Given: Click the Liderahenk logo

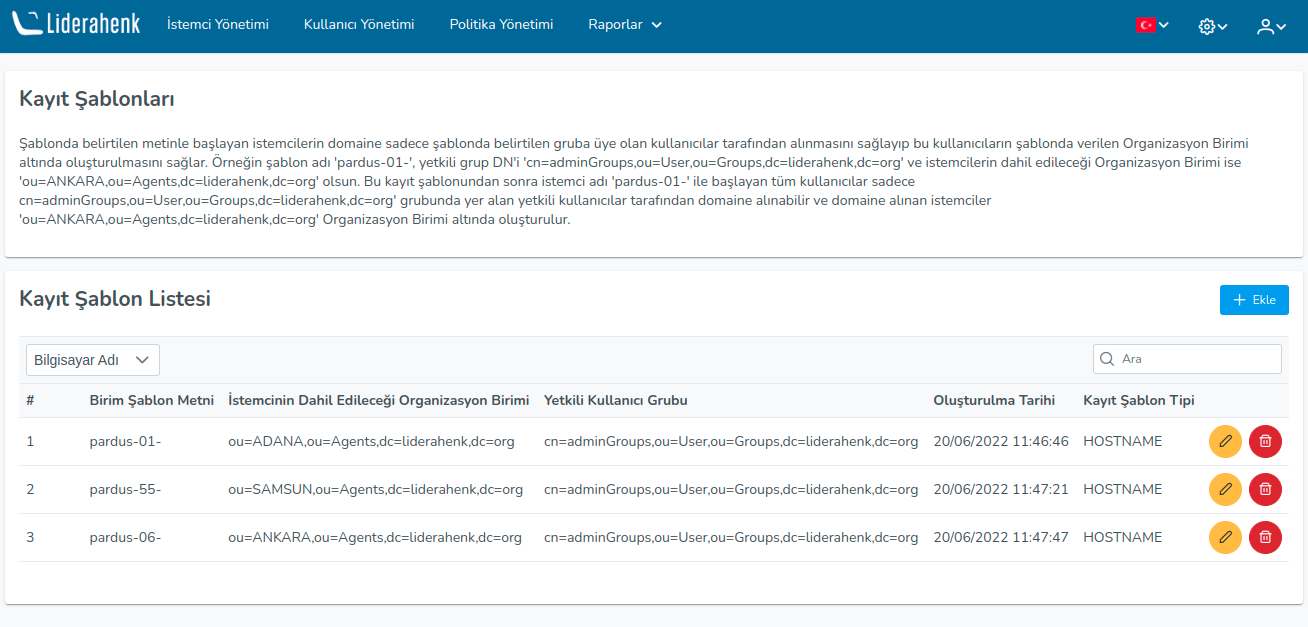Looking at the screenshot, I should tap(76, 22).
